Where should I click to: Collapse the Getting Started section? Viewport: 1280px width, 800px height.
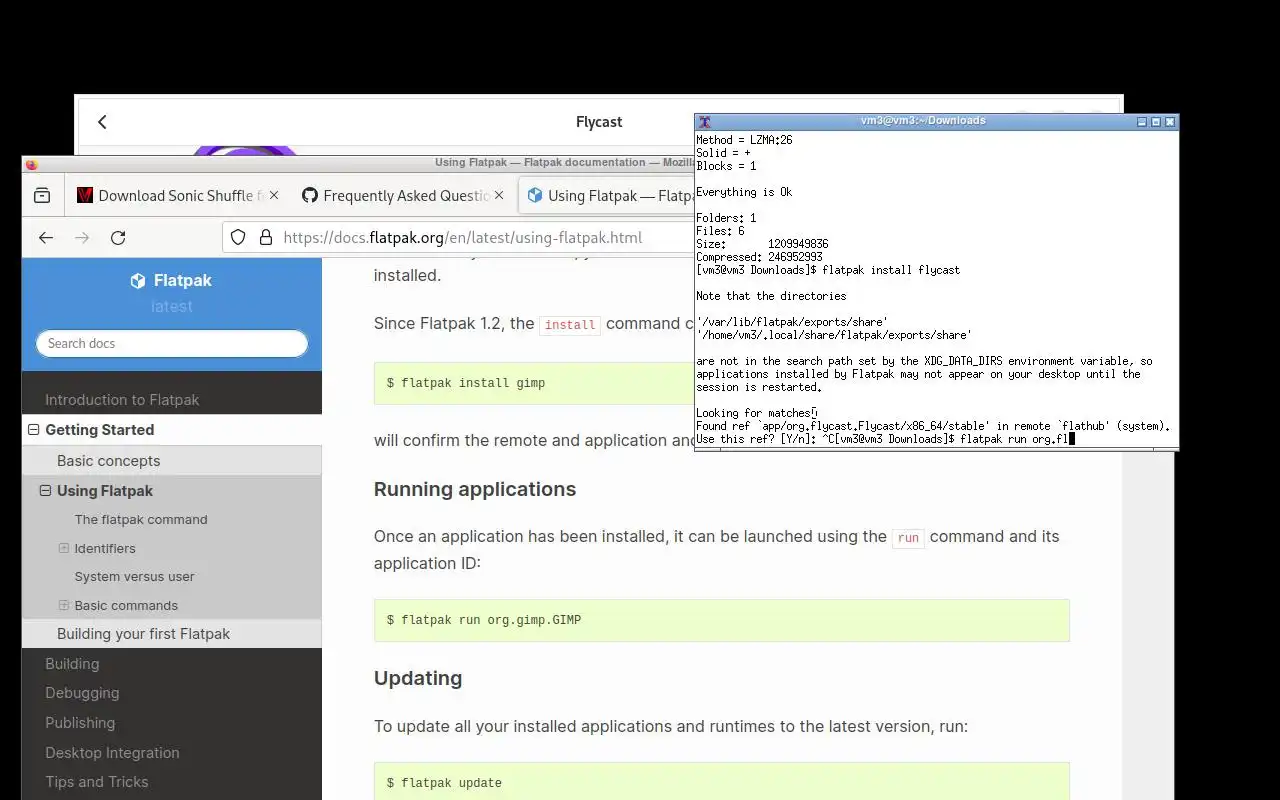tap(33, 430)
